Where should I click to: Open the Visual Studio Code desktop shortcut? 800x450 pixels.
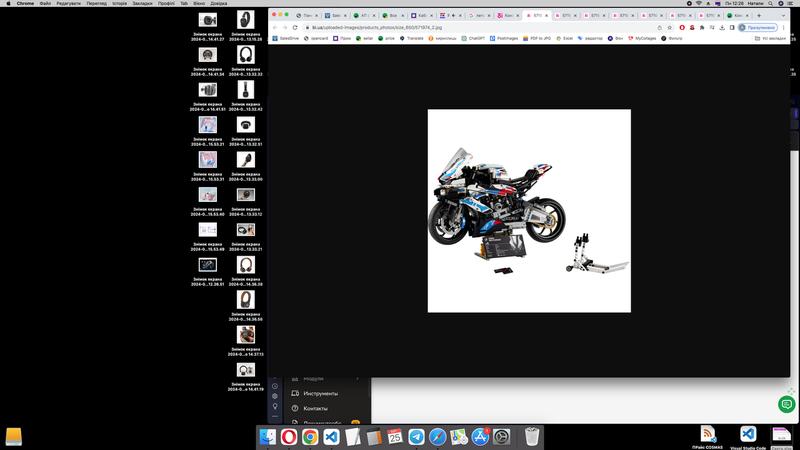pyautogui.click(x=747, y=433)
